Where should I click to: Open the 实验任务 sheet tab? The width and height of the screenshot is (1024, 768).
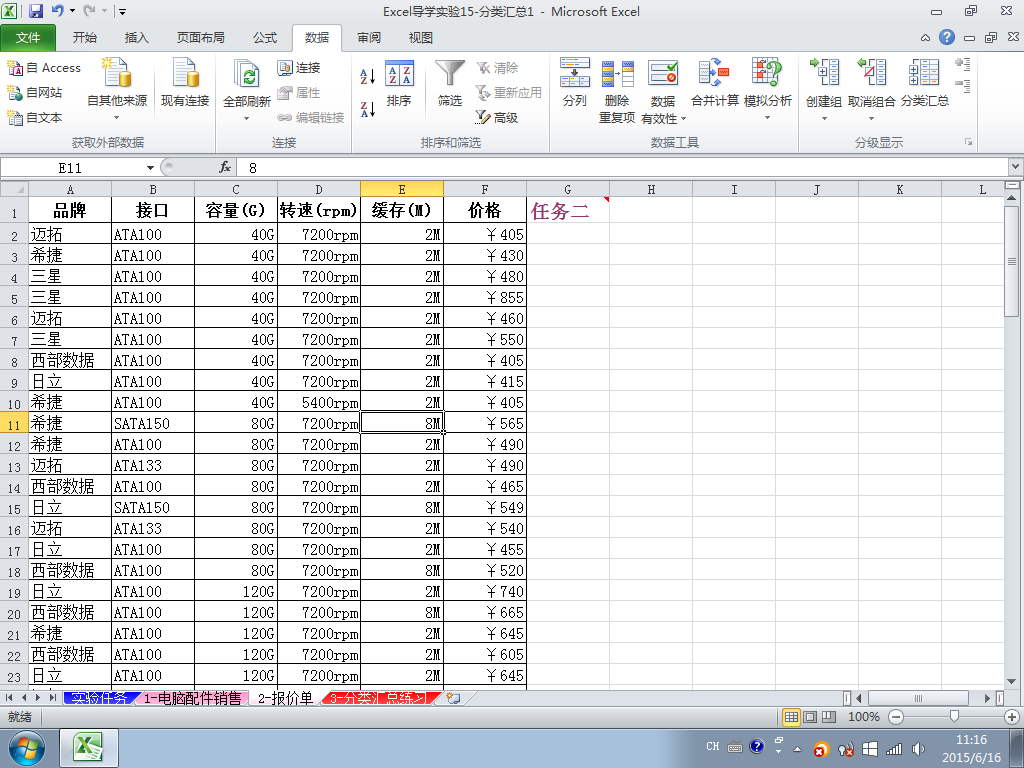click(x=99, y=699)
